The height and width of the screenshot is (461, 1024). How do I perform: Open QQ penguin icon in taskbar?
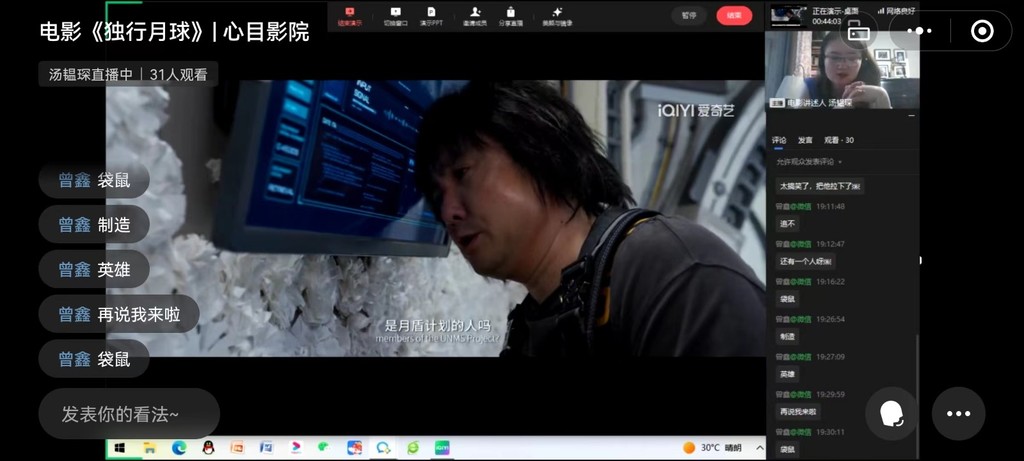point(208,448)
